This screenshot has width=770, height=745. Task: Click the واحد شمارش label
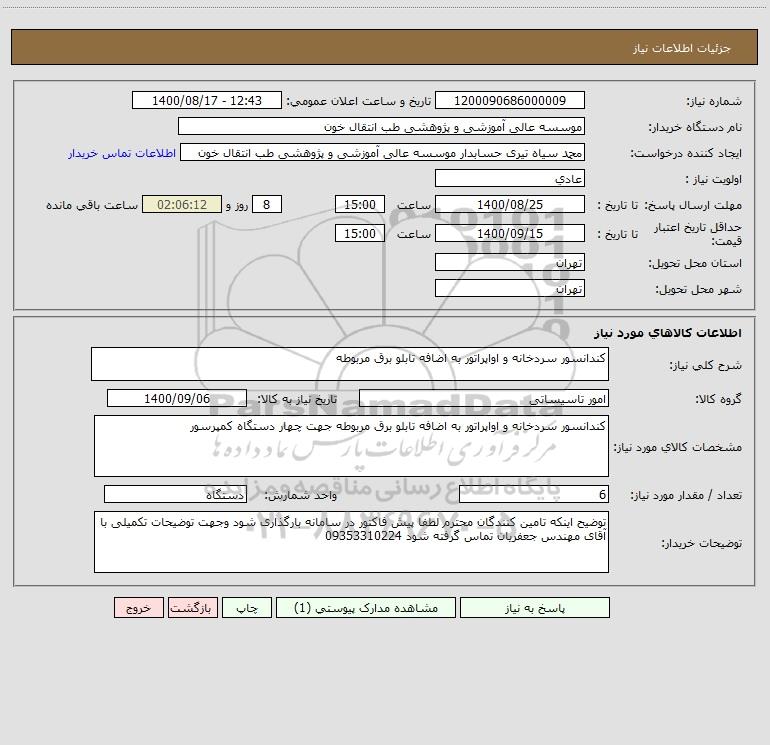pyautogui.click(x=301, y=496)
